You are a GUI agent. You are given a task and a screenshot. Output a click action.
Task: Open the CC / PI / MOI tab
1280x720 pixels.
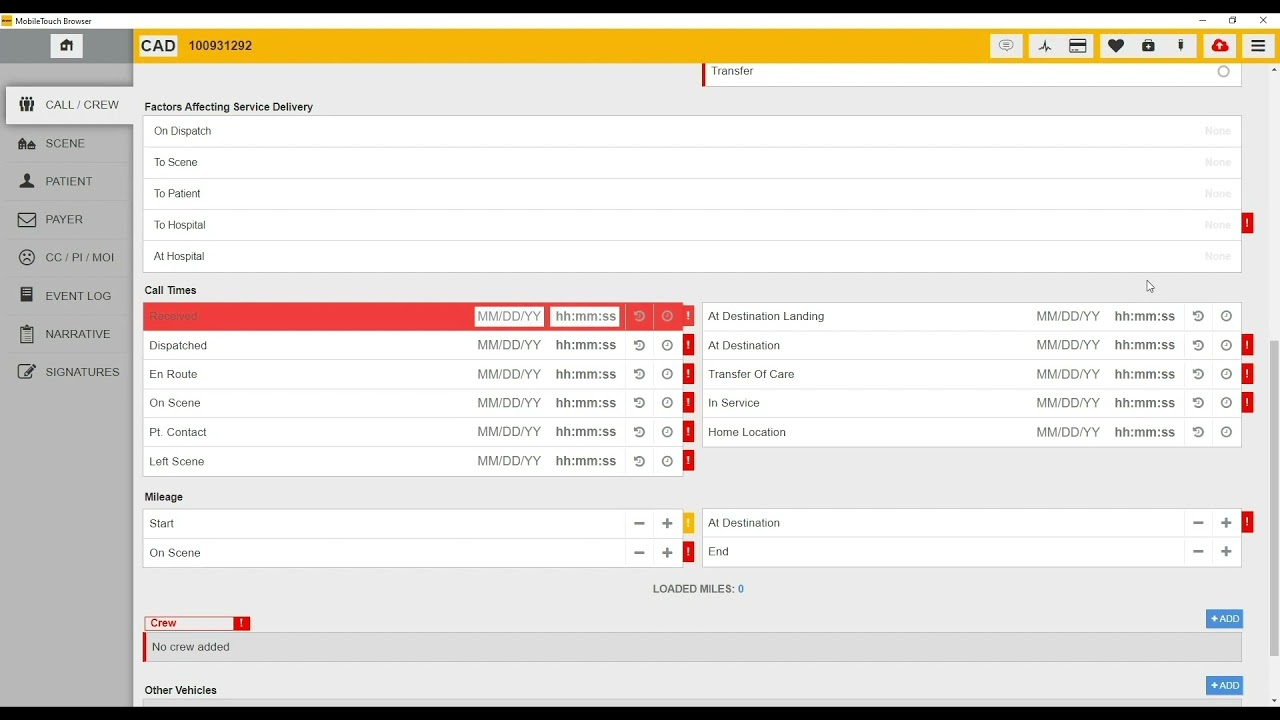[66, 257]
